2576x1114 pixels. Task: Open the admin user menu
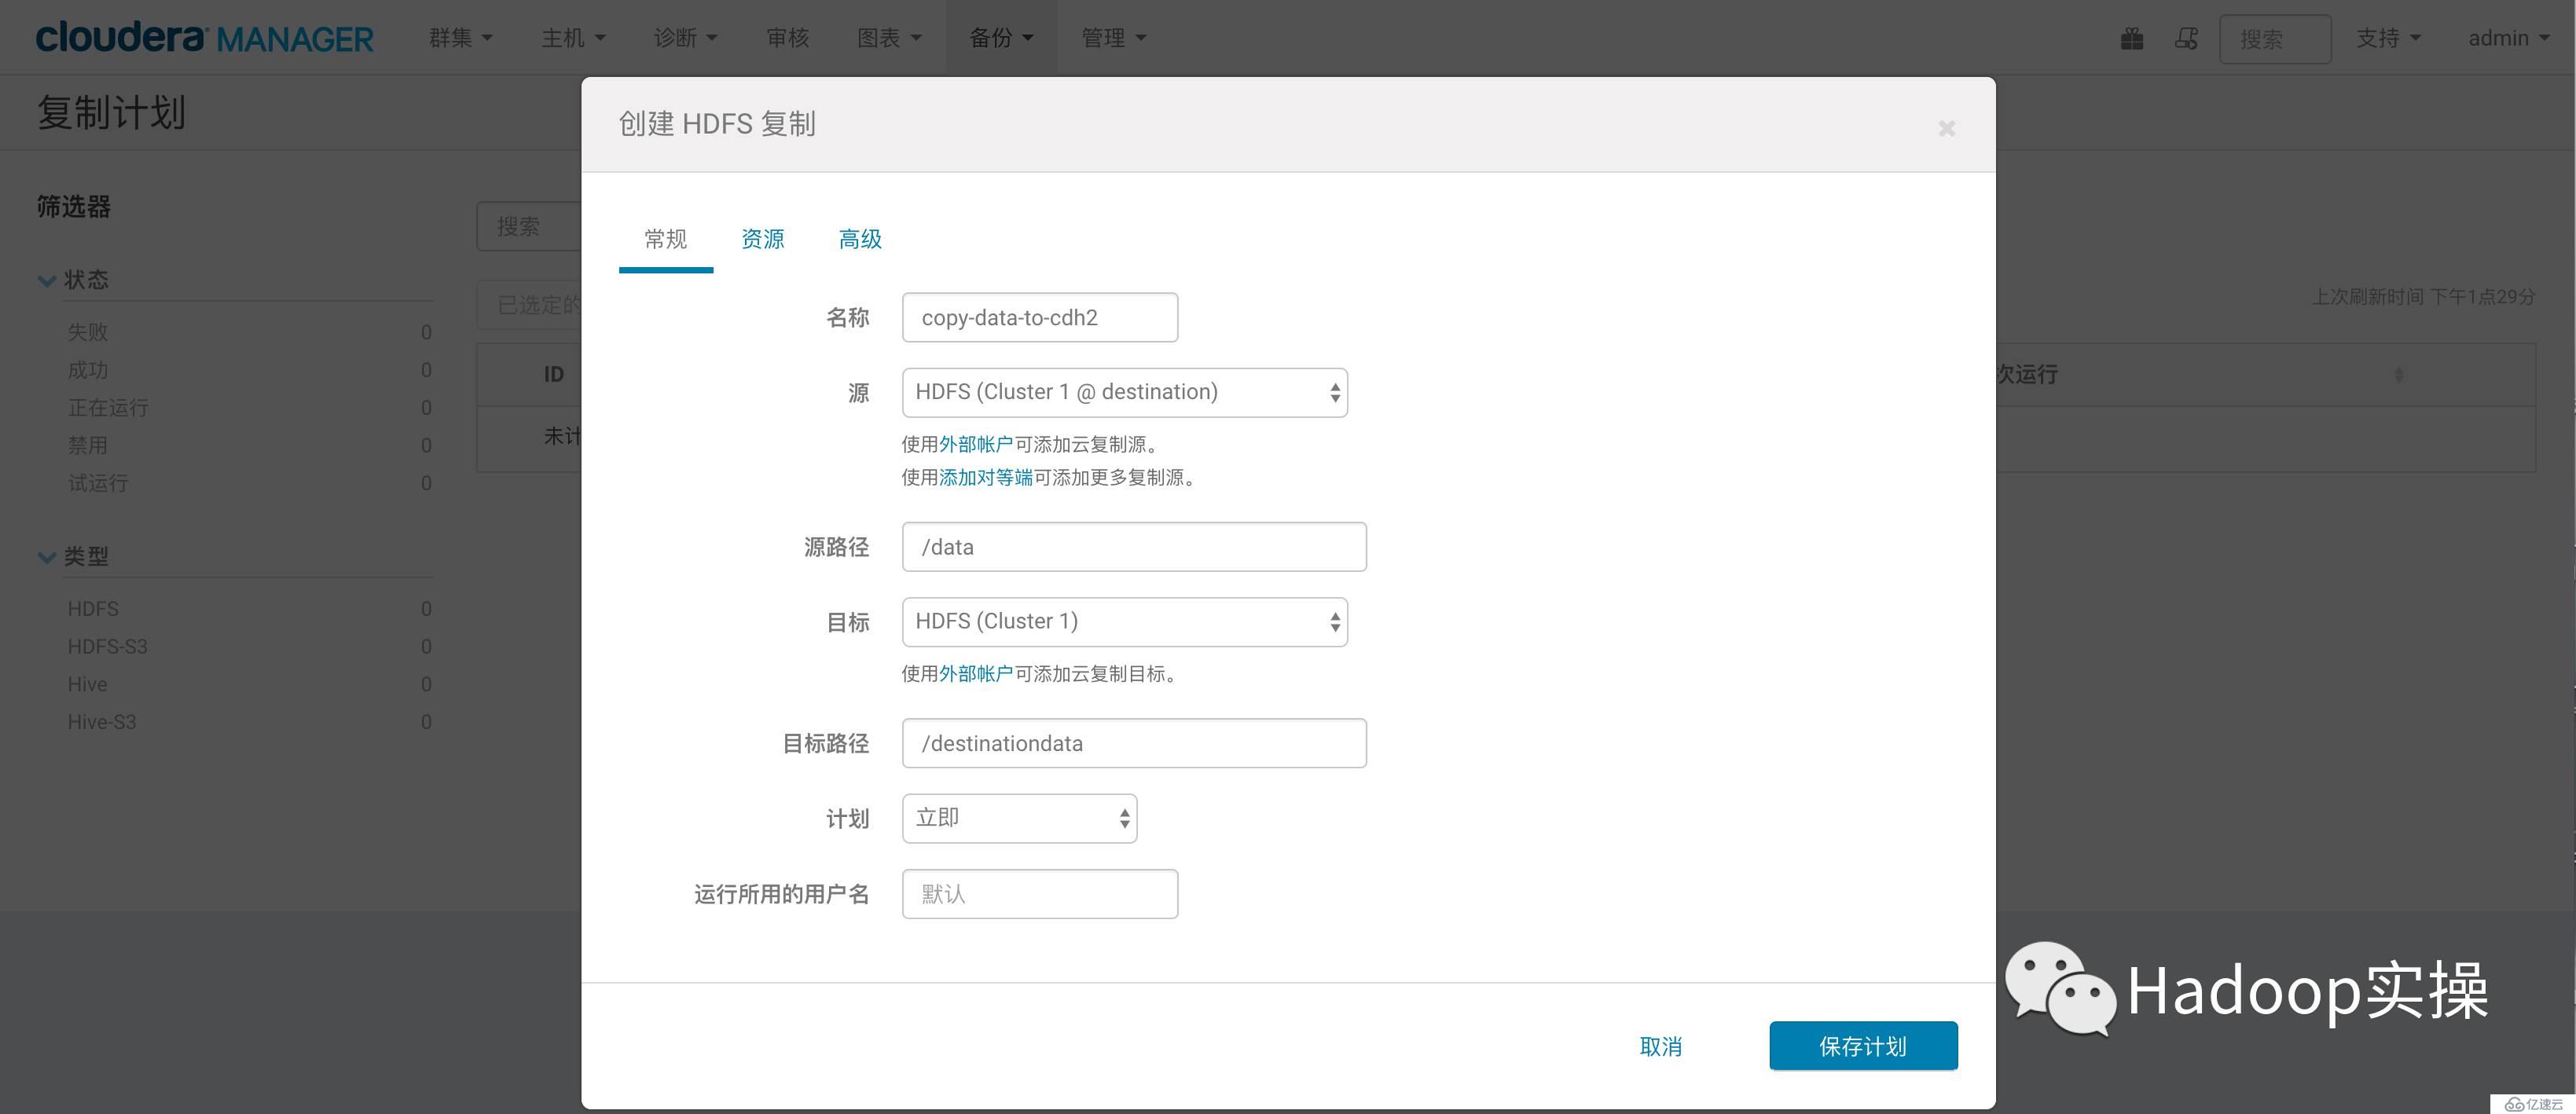click(x=2509, y=38)
